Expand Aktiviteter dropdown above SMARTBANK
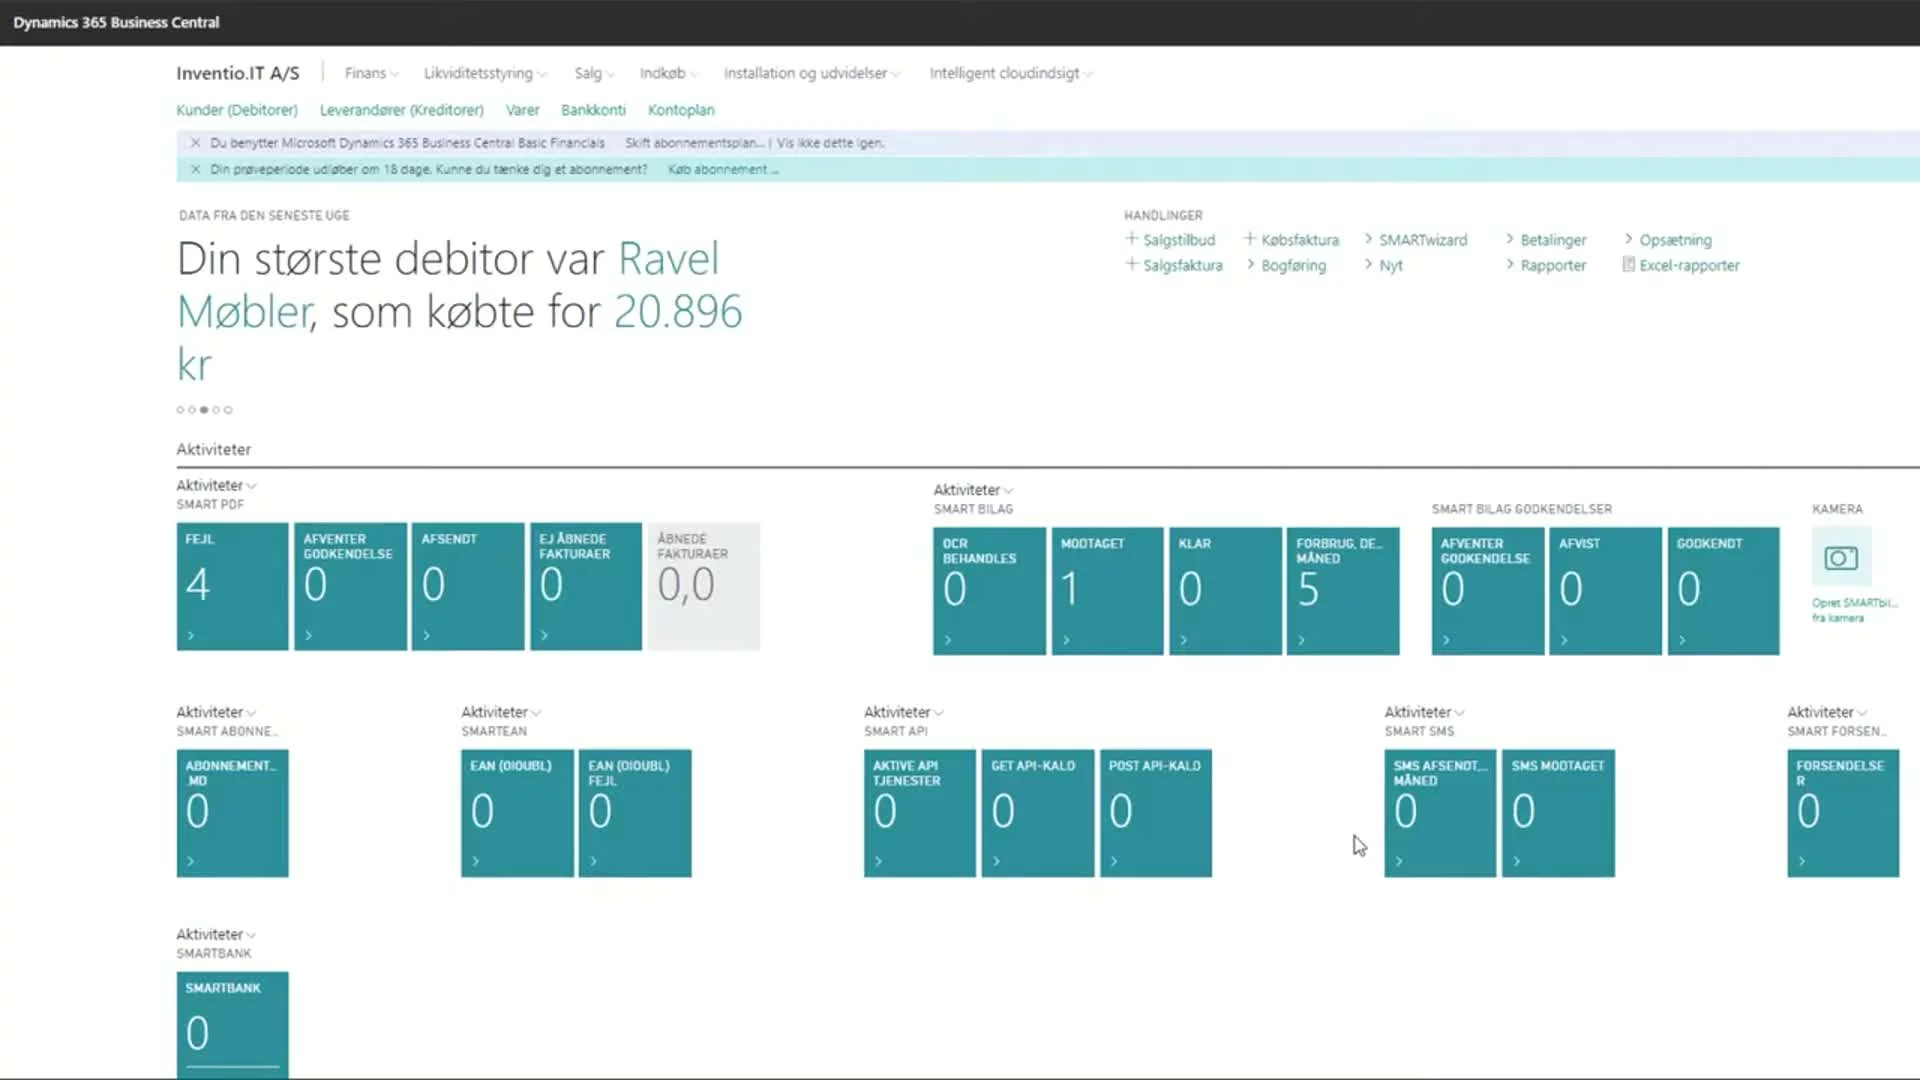The height and width of the screenshot is (1080, 1920). [216, 934]
